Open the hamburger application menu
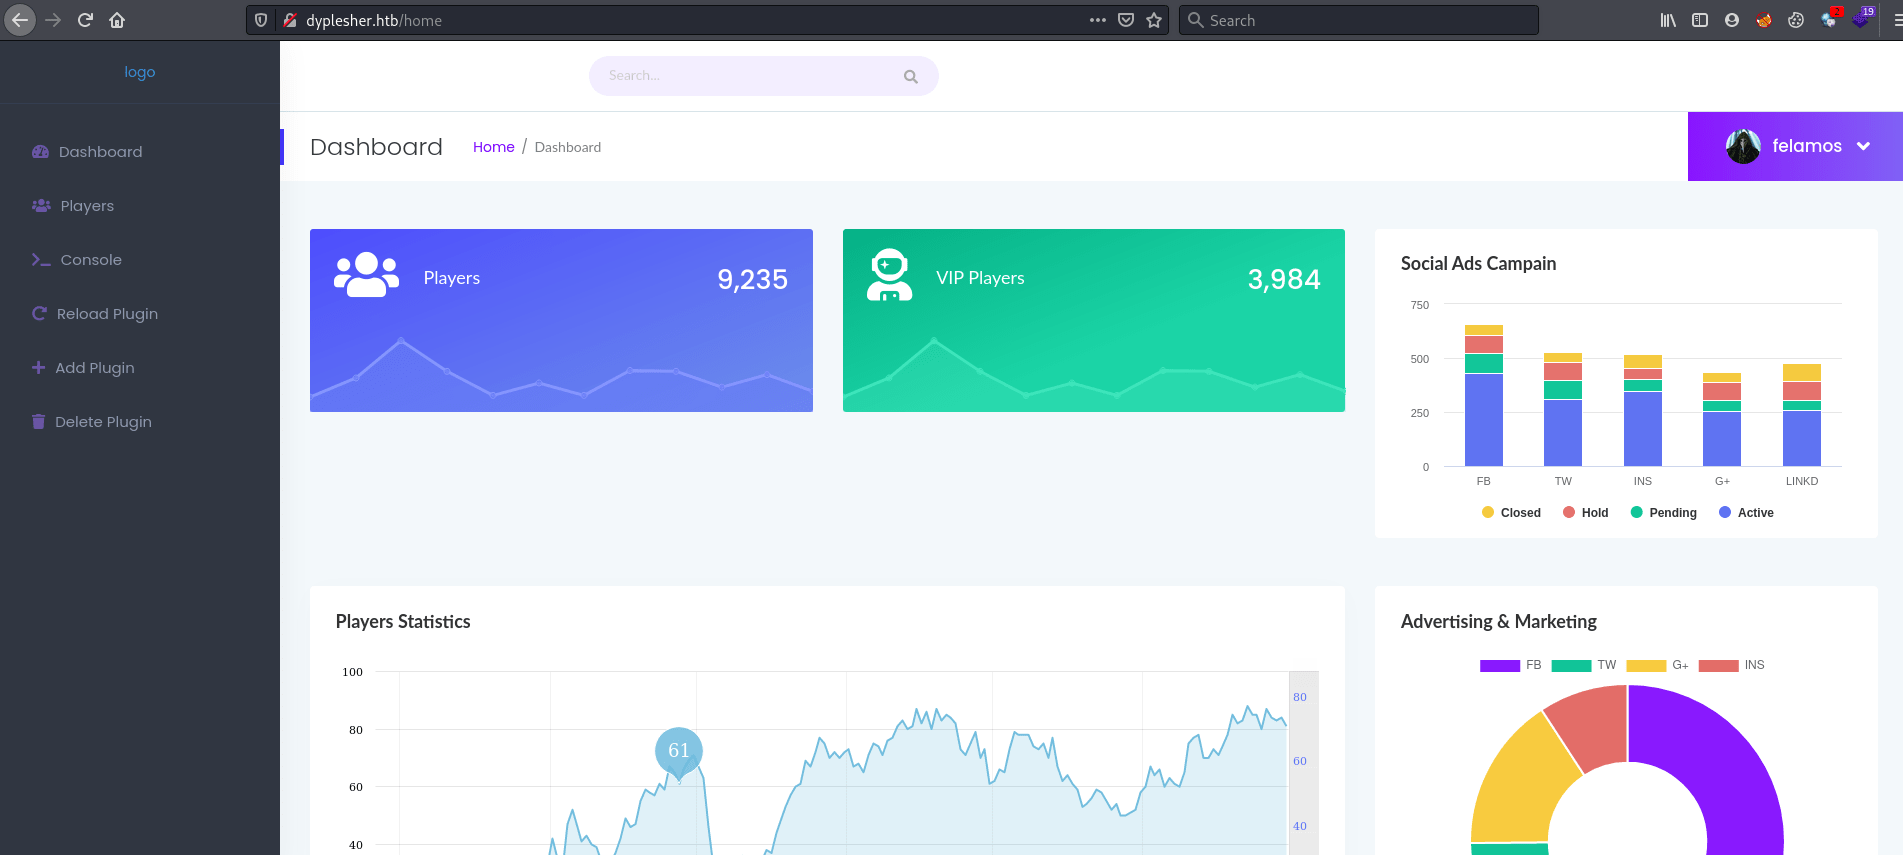1903x855 pixels. point(1896,20)
